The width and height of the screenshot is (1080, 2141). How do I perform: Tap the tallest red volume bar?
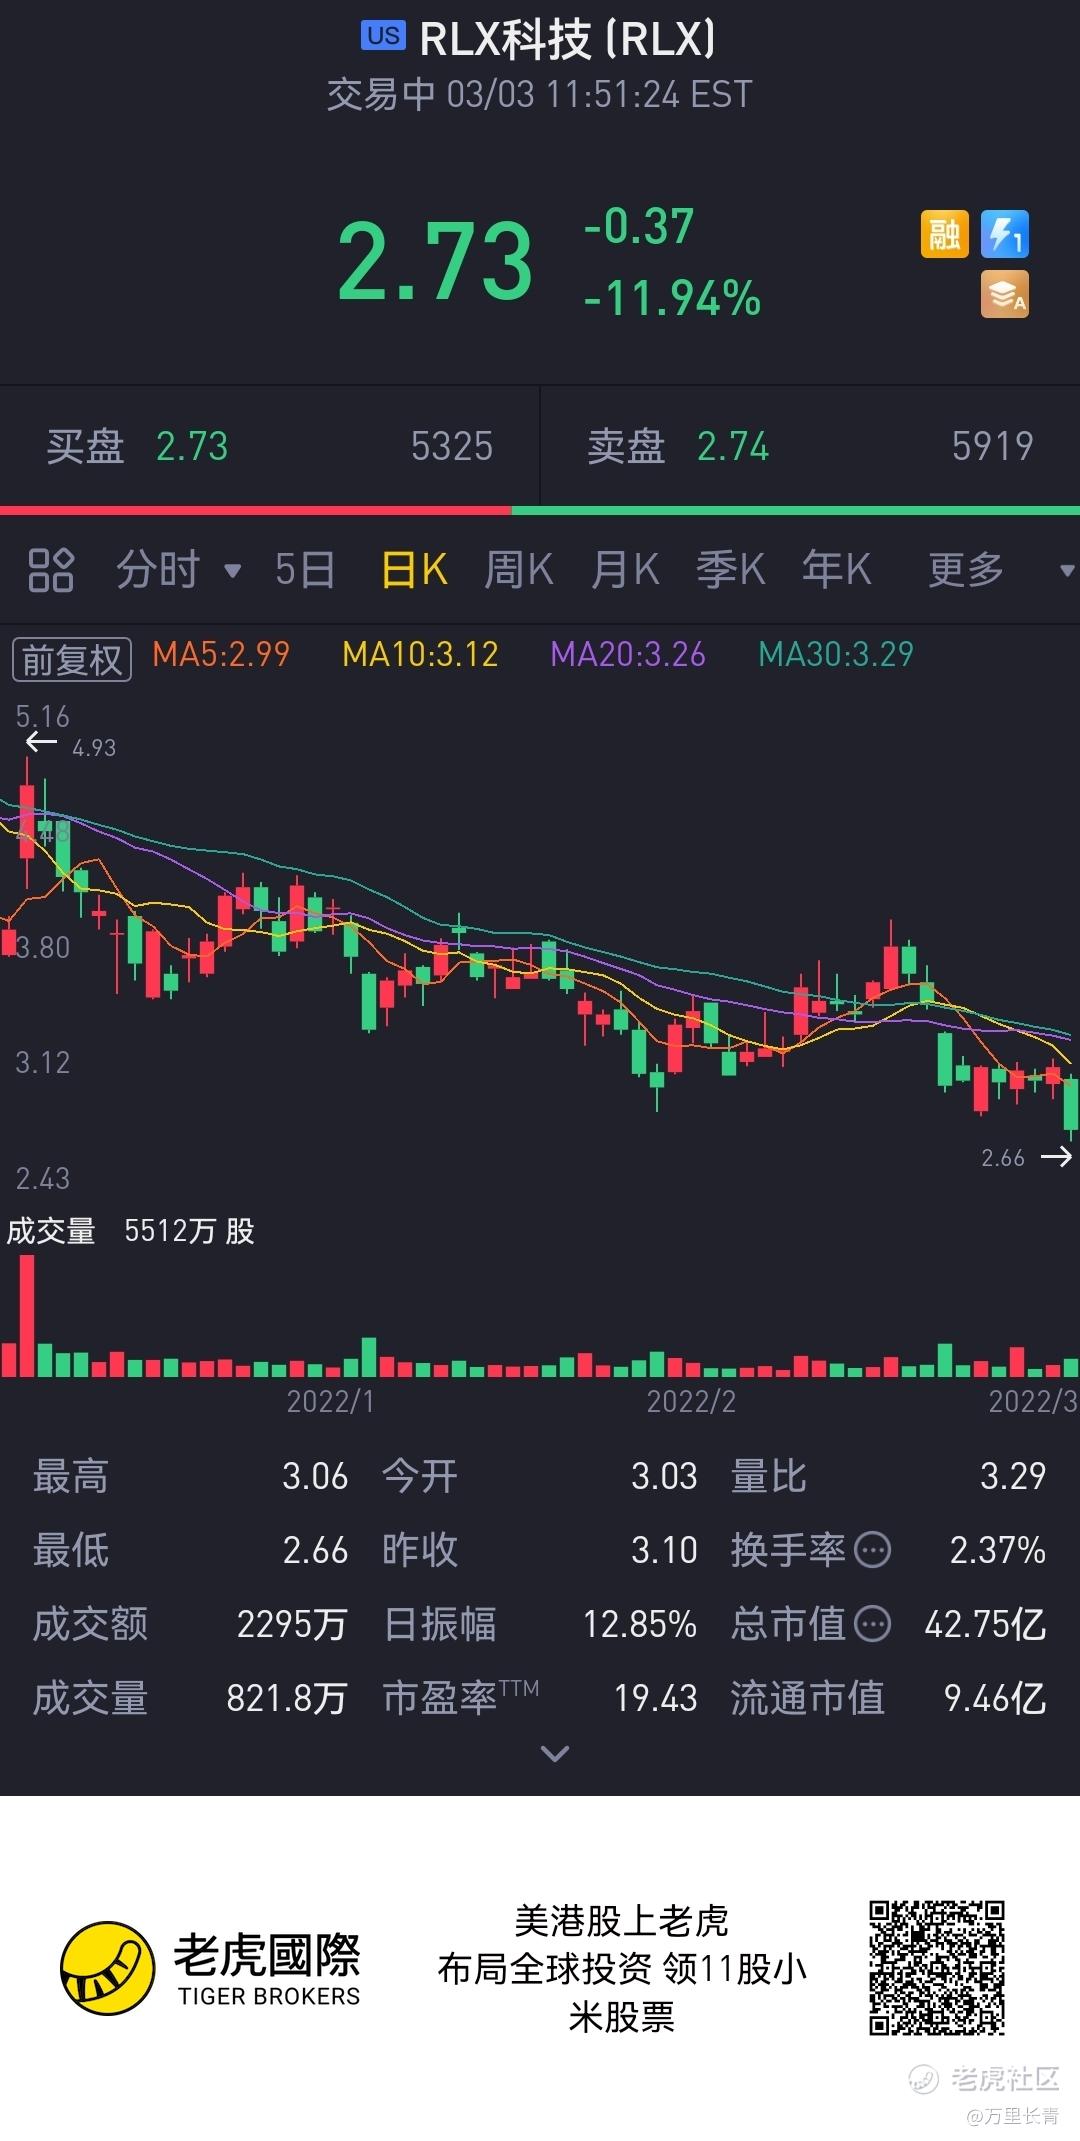click(x=27, y=1316)
